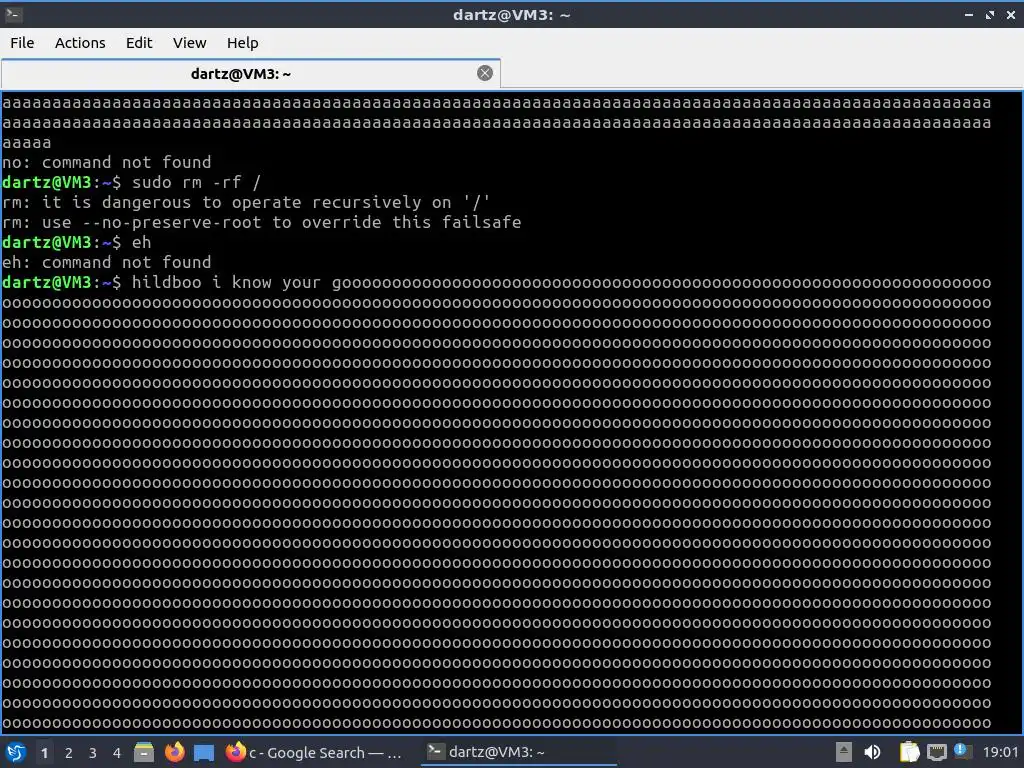1024x768 pixels.
Task: Minimize the terminal window
Action: click(969, 14)
